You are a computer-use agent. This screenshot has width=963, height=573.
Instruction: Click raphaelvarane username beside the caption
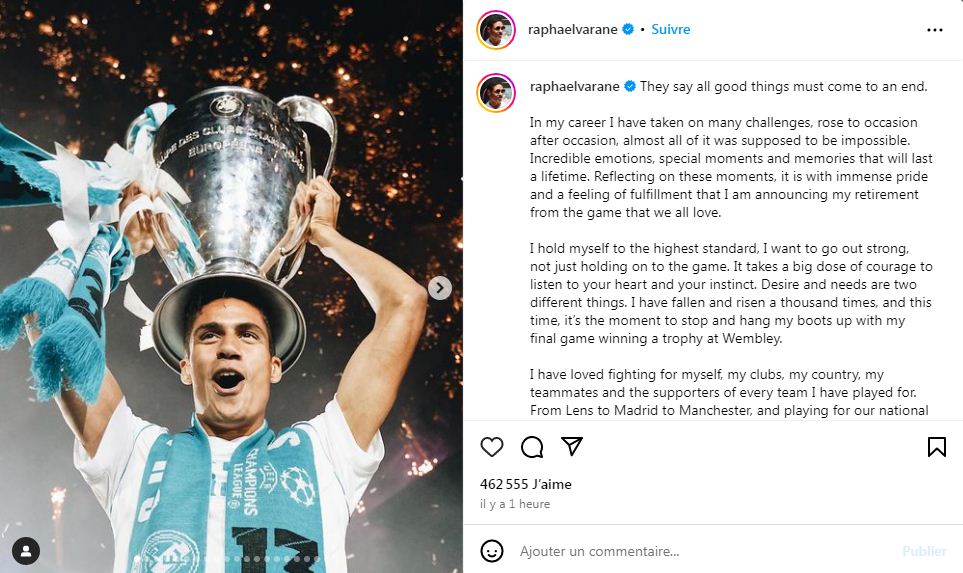click(x=573, y=86)
